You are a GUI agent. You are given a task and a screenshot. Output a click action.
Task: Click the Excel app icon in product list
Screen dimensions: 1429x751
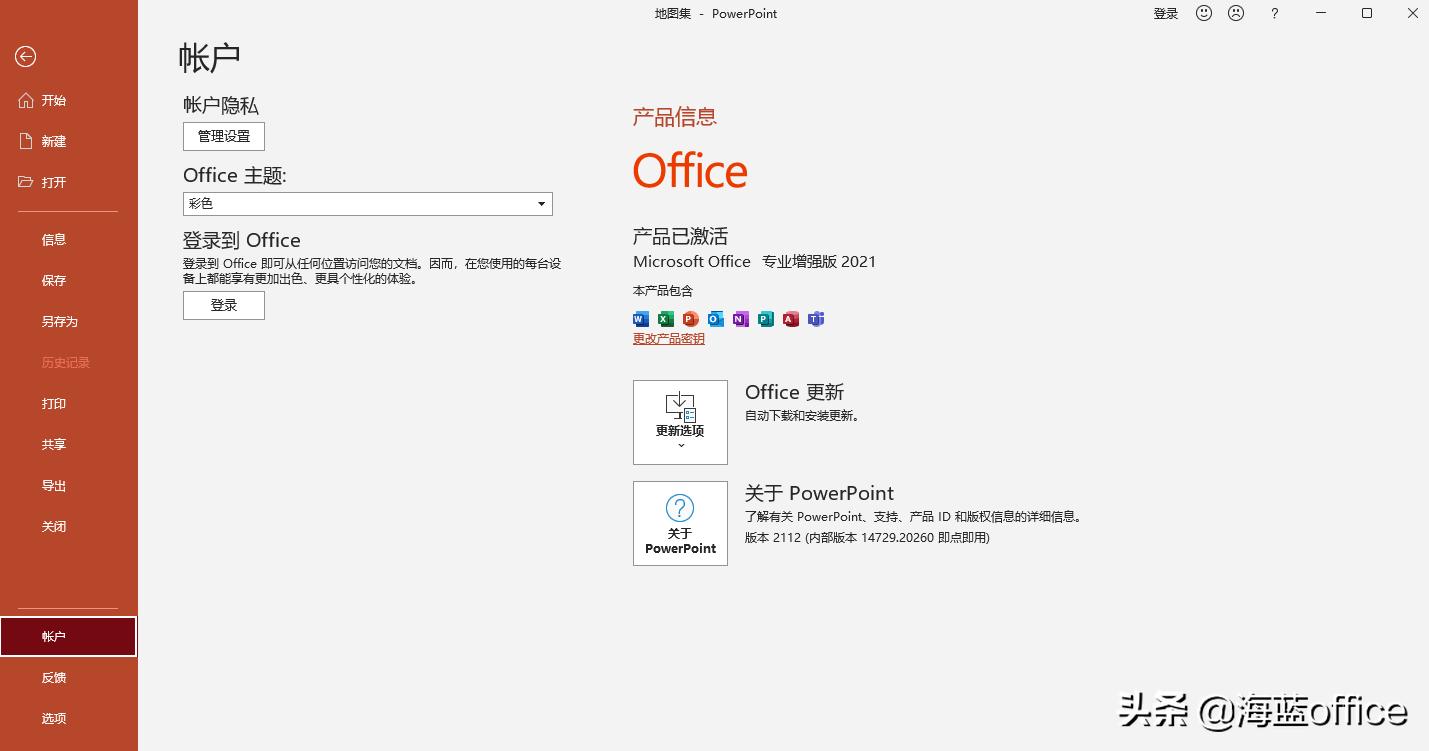[665, 319]
